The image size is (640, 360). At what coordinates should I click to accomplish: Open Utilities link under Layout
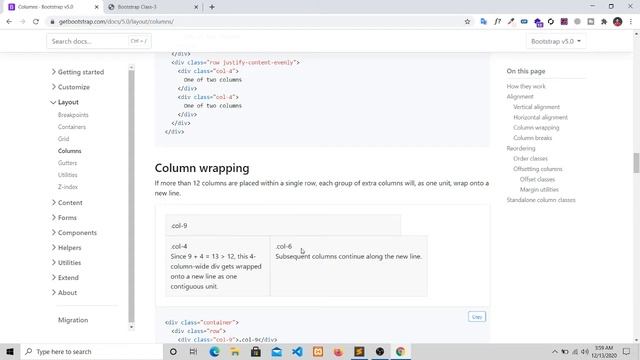(x=67, y=175)
